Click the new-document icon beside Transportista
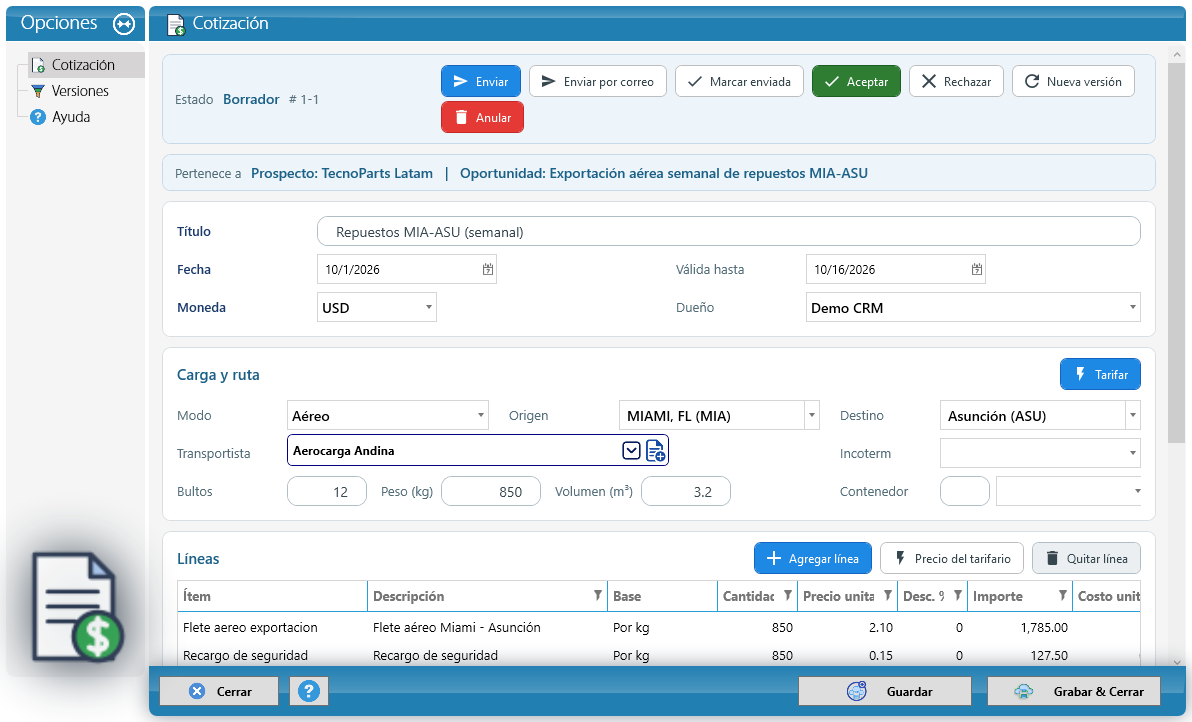The image size is (1192, 722). [x=655, y=451]
